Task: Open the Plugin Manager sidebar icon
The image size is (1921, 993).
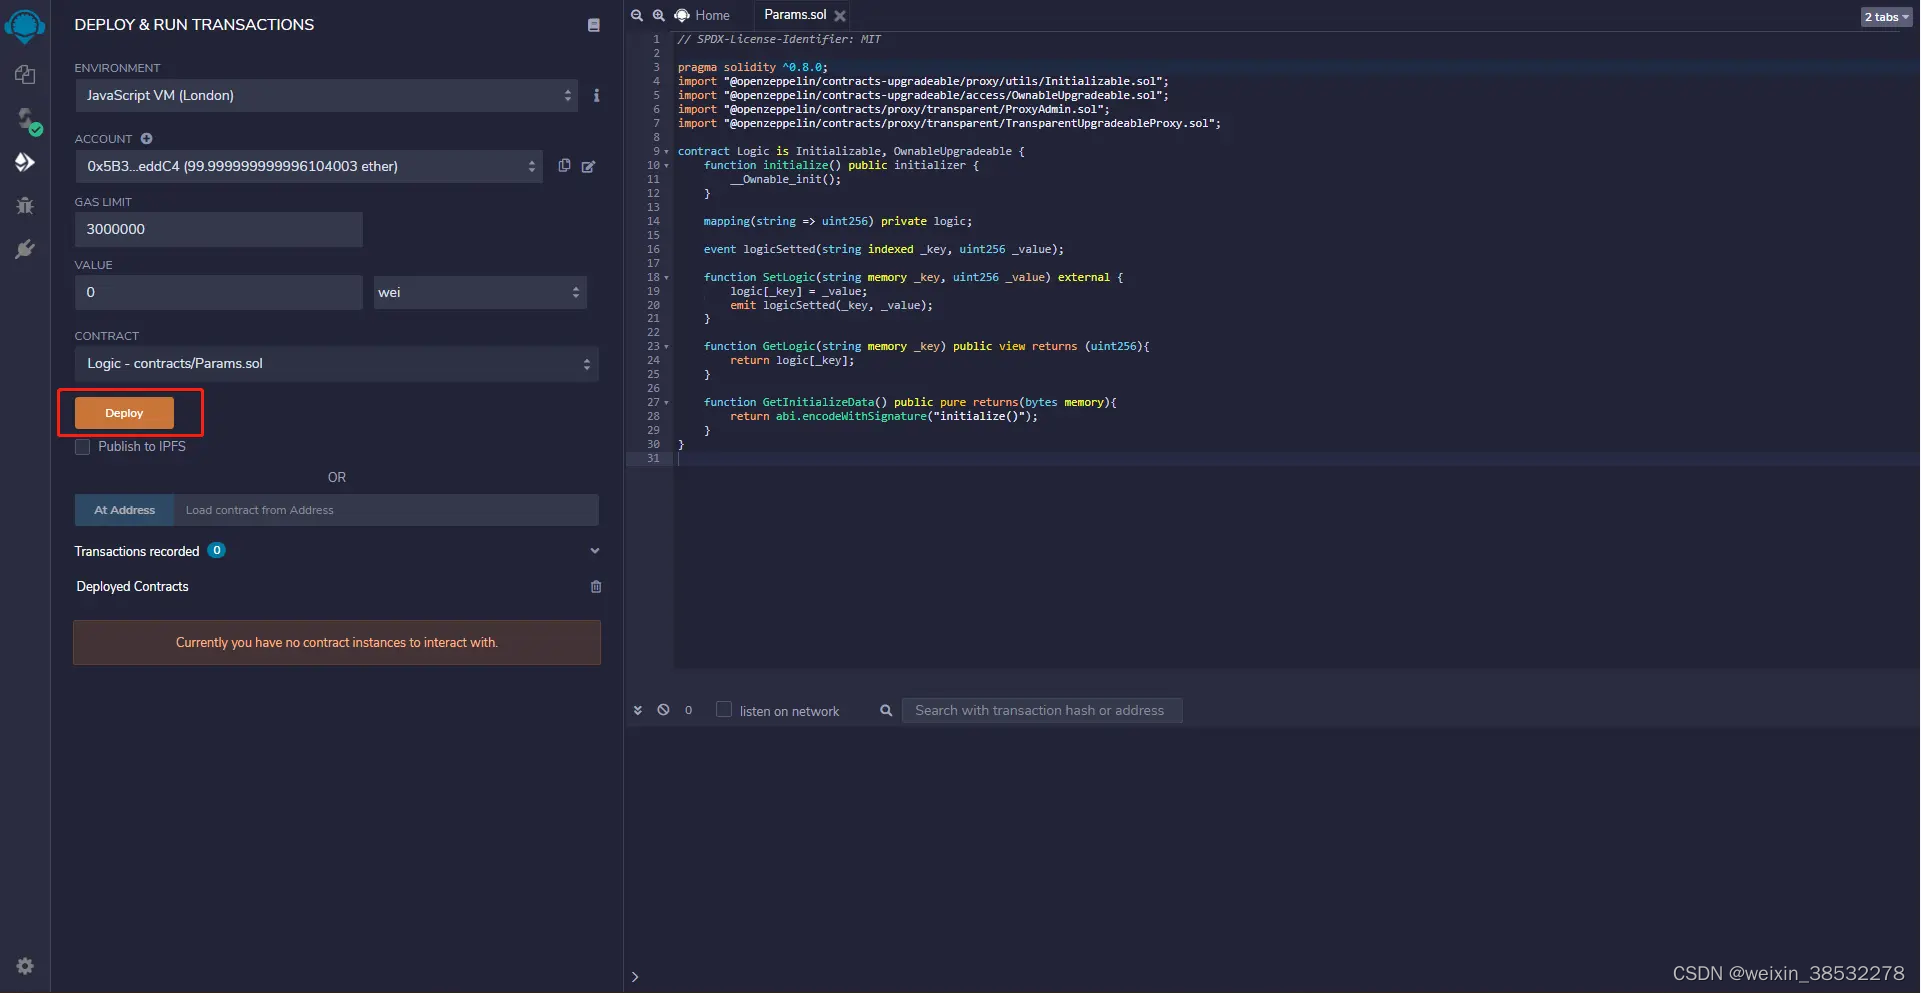Action: click(x=25, y=249)
